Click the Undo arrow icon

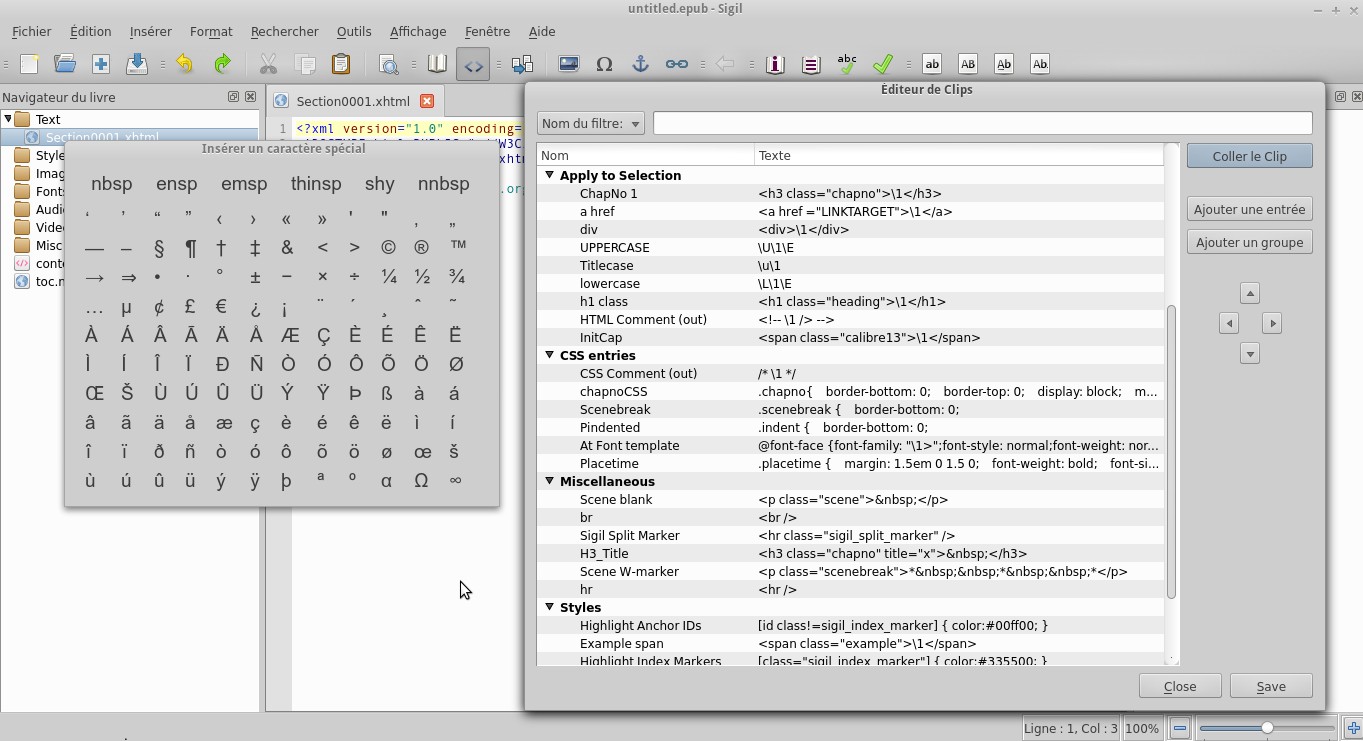(185, 64)
